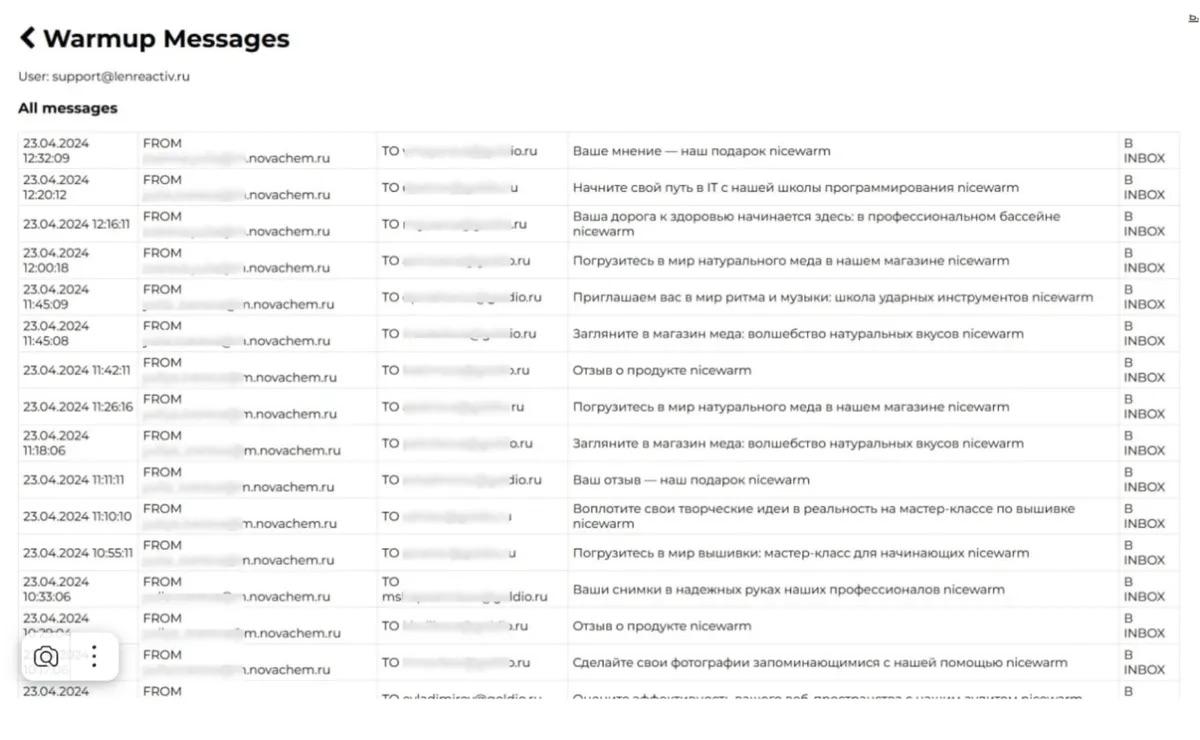
Task: Open the three-dot more options menu
Action: click(94, 657)
